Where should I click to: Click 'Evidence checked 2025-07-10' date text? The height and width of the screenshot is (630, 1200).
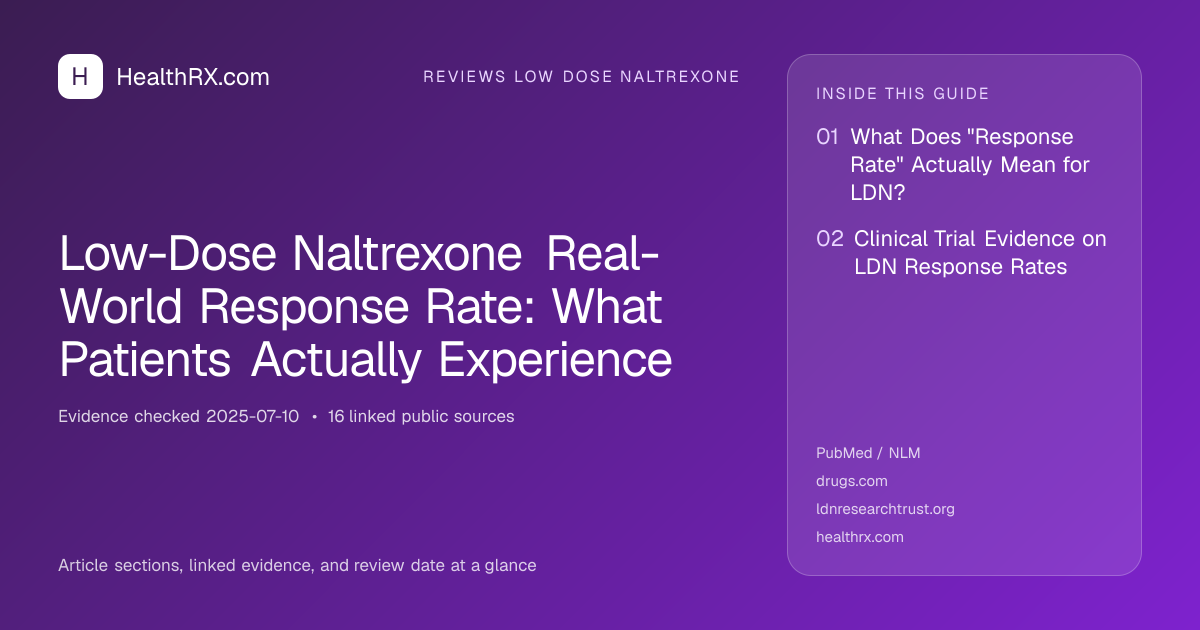[178, 416]
